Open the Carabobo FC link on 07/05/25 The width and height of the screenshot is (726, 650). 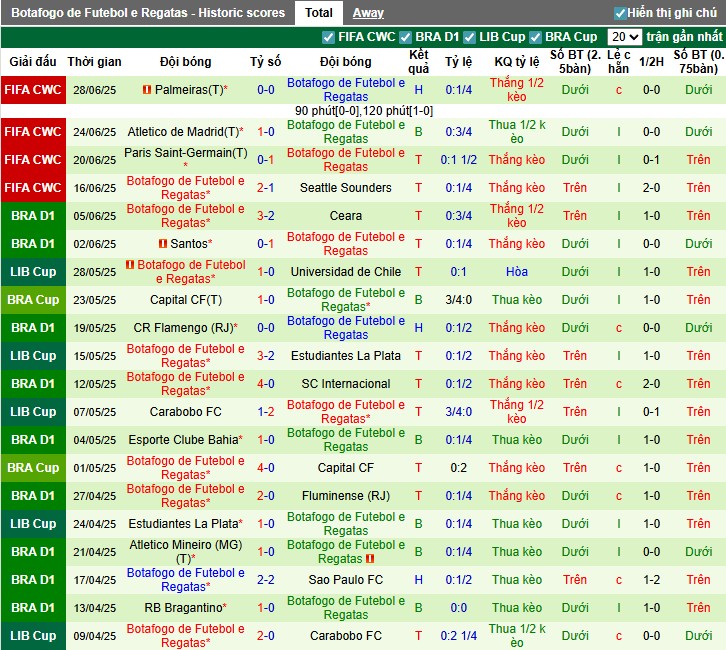tap(185, 412)
